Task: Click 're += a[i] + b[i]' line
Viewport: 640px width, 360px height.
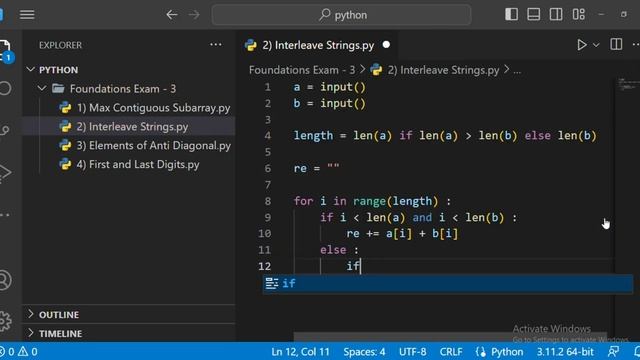Action: 402,233
